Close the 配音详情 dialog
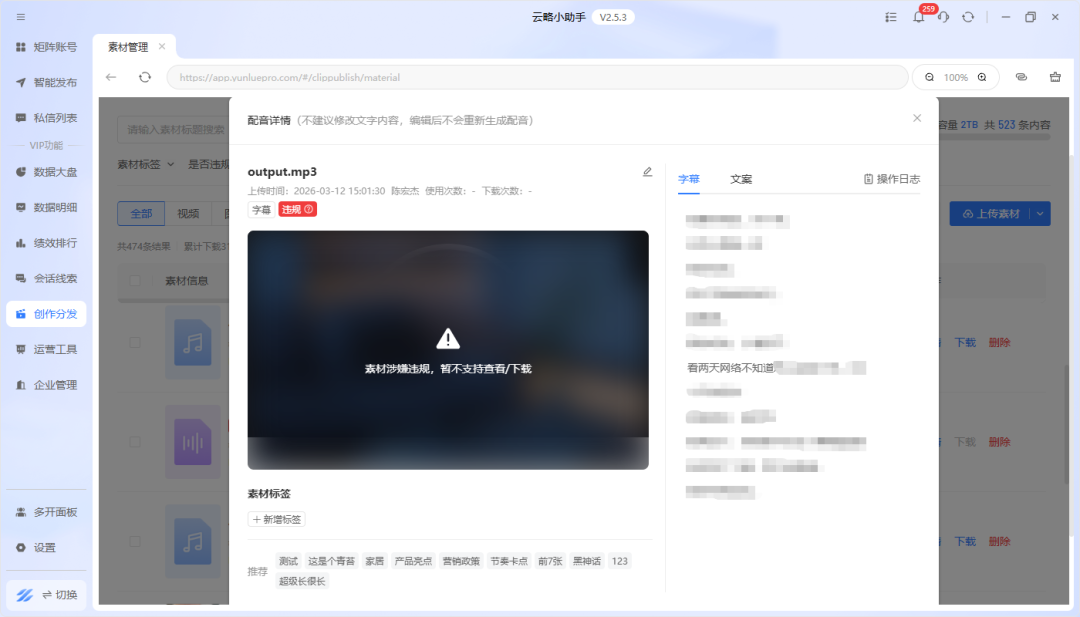Screen dimensions: 1080x617 (x=917, y=118)
